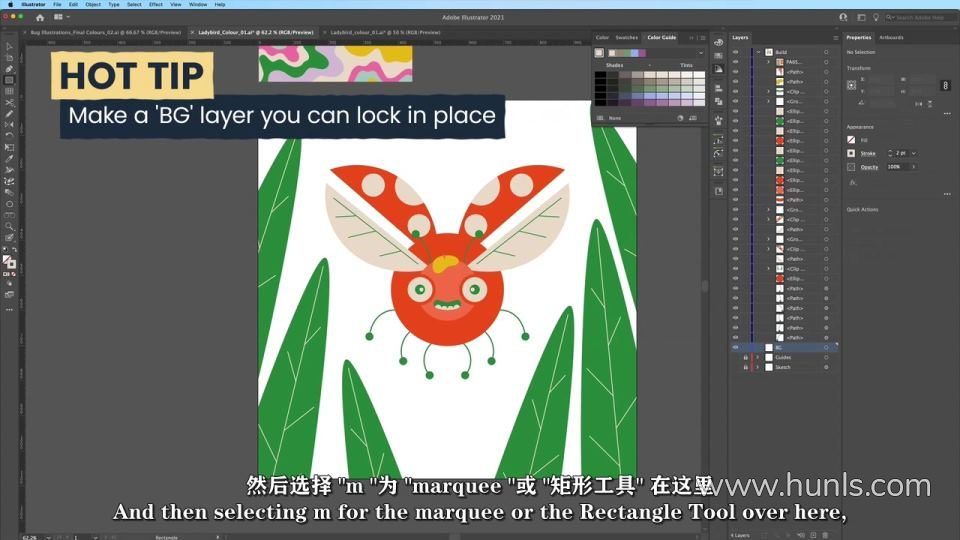Click the fx effects icon in Appearance
The height and width of the screenshot is (540, 960).
tap(852, 182)
